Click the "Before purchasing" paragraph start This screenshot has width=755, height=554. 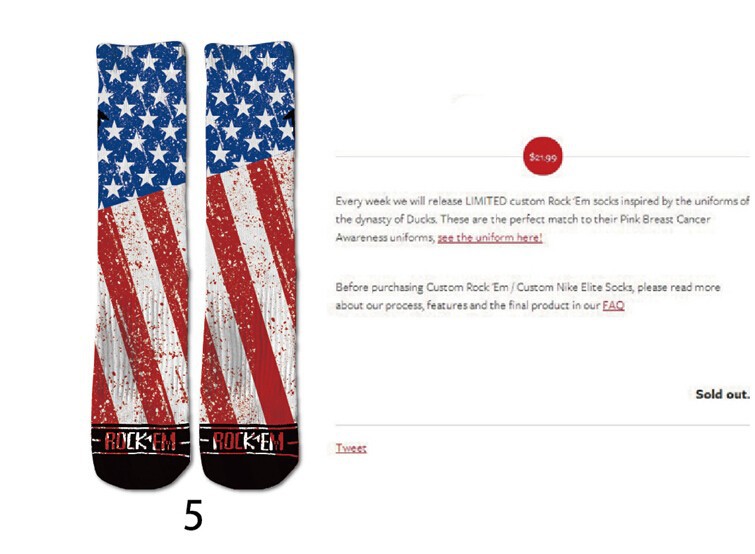pyautogui.click(x=379, y=287)
